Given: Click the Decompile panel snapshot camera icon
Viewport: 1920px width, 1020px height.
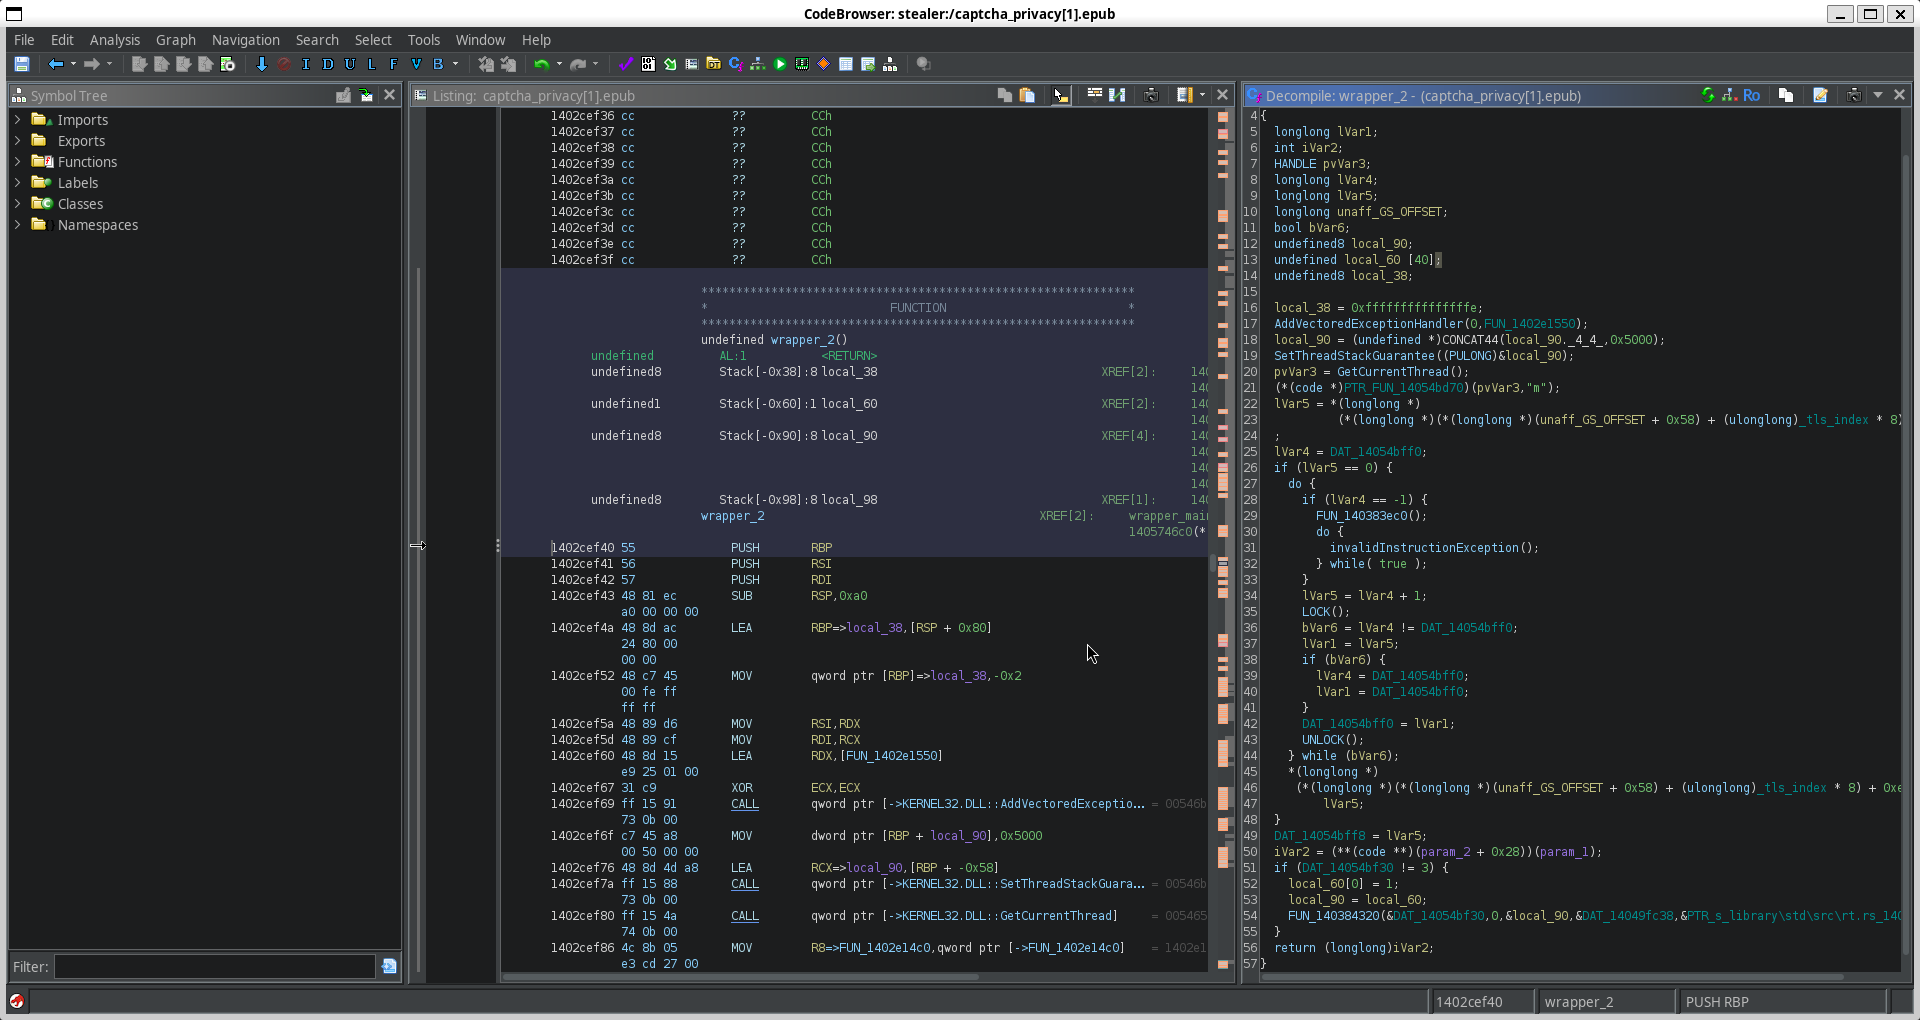Looking at the screenshot, I should pyautogui.click(x=1853, y=95).
